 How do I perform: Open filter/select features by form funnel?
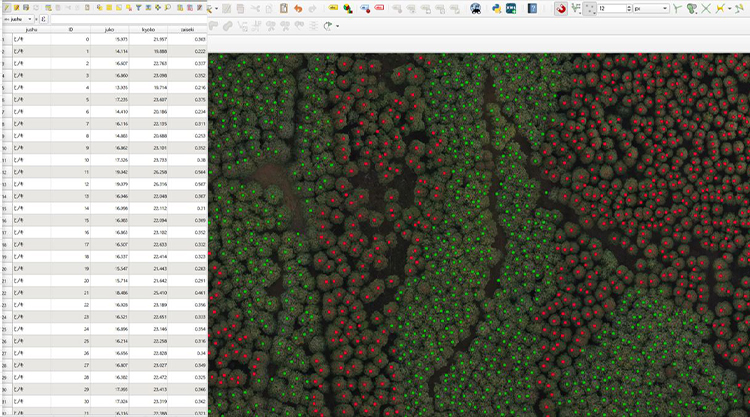138,8
